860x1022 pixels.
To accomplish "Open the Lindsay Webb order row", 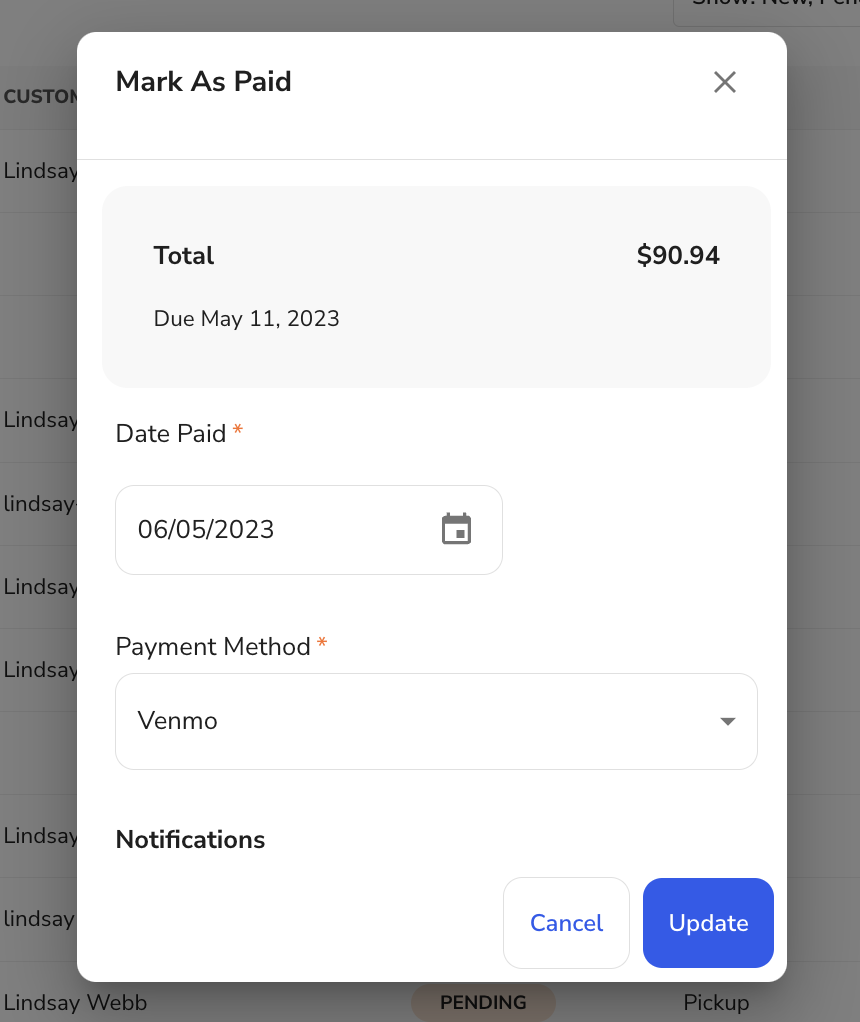I will 75,1002.
